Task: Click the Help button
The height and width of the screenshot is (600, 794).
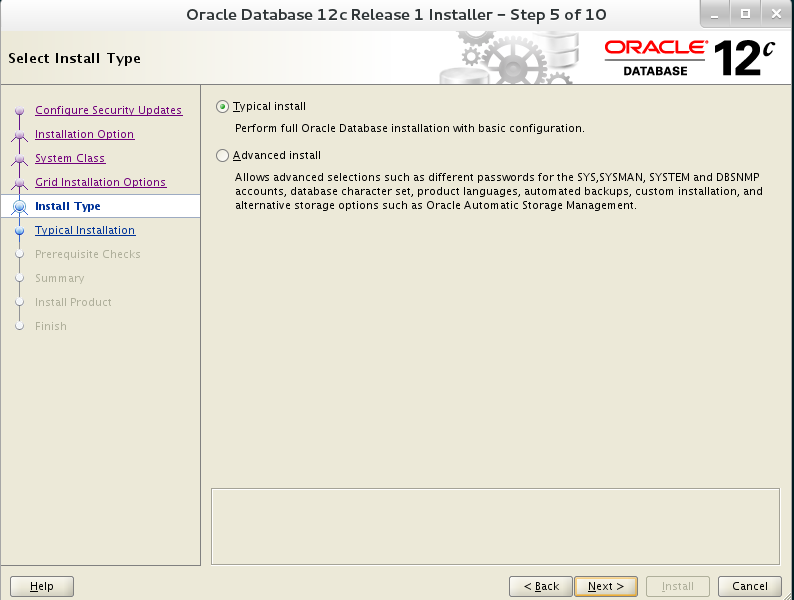Action: point(42,586)
